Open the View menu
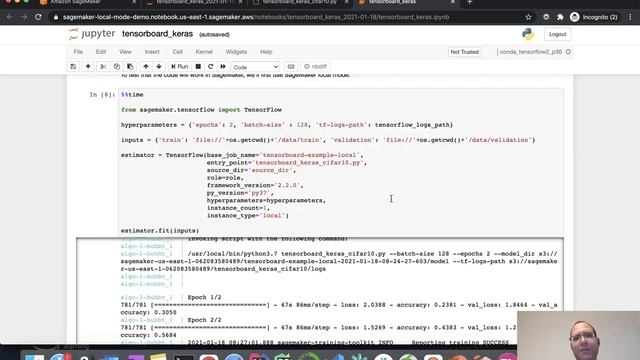The height and width of the screenshot is (360, 640). (x=125, y=52)
